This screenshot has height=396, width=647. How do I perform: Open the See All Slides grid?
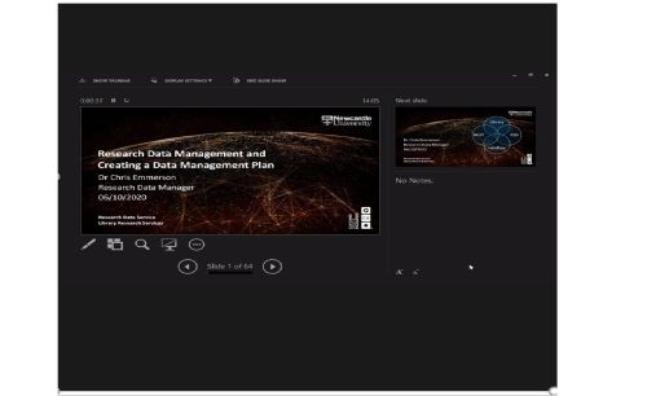[115, 244]
